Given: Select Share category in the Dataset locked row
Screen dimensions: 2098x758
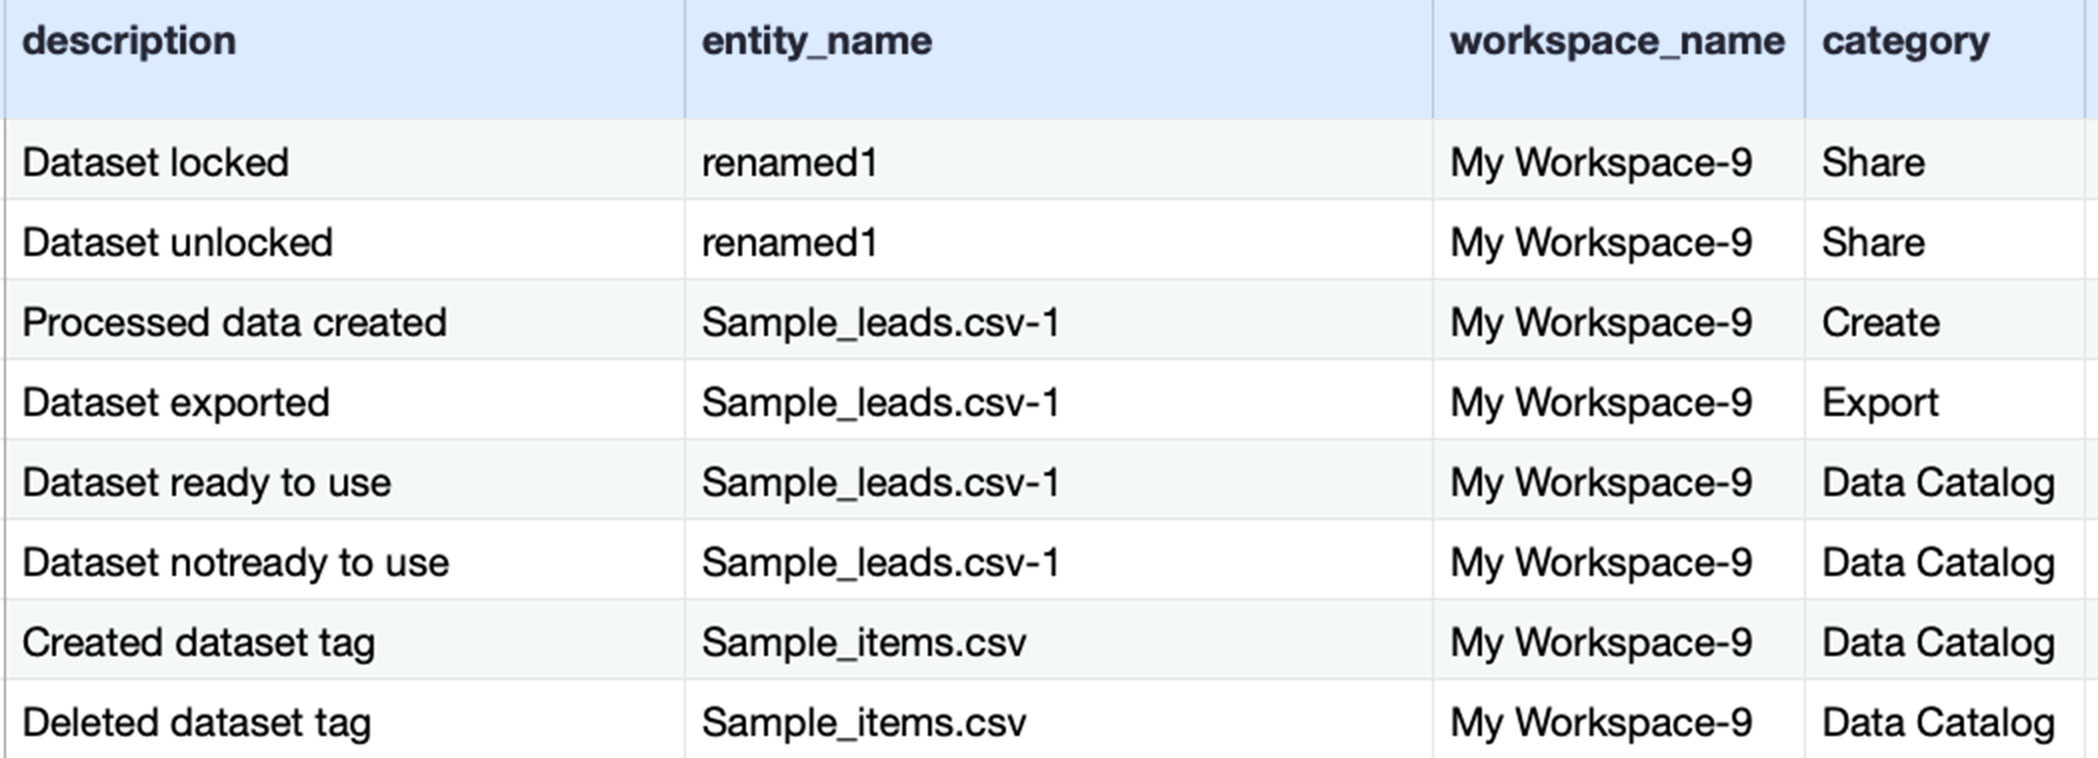Looking at the screenshot, I should [x=1873, y=162].
